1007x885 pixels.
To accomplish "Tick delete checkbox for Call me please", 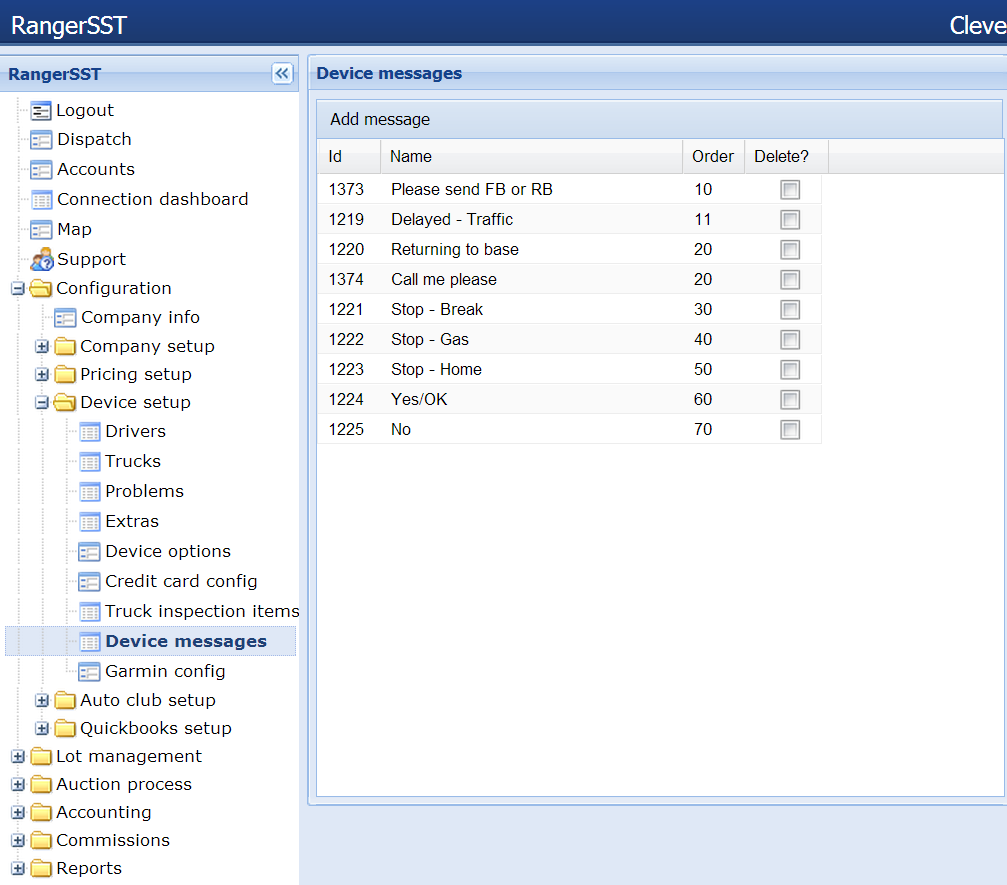I will tap(790, 280).
